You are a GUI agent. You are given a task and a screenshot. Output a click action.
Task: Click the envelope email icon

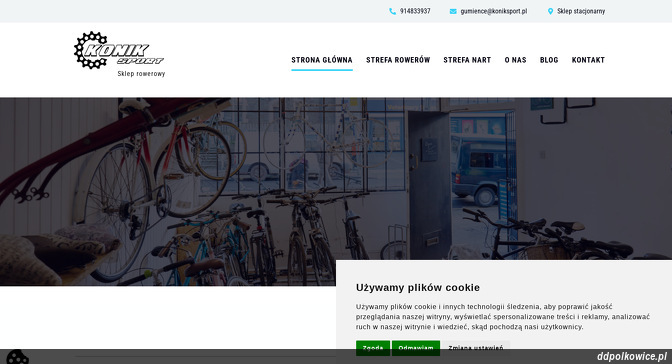(453, 12)
